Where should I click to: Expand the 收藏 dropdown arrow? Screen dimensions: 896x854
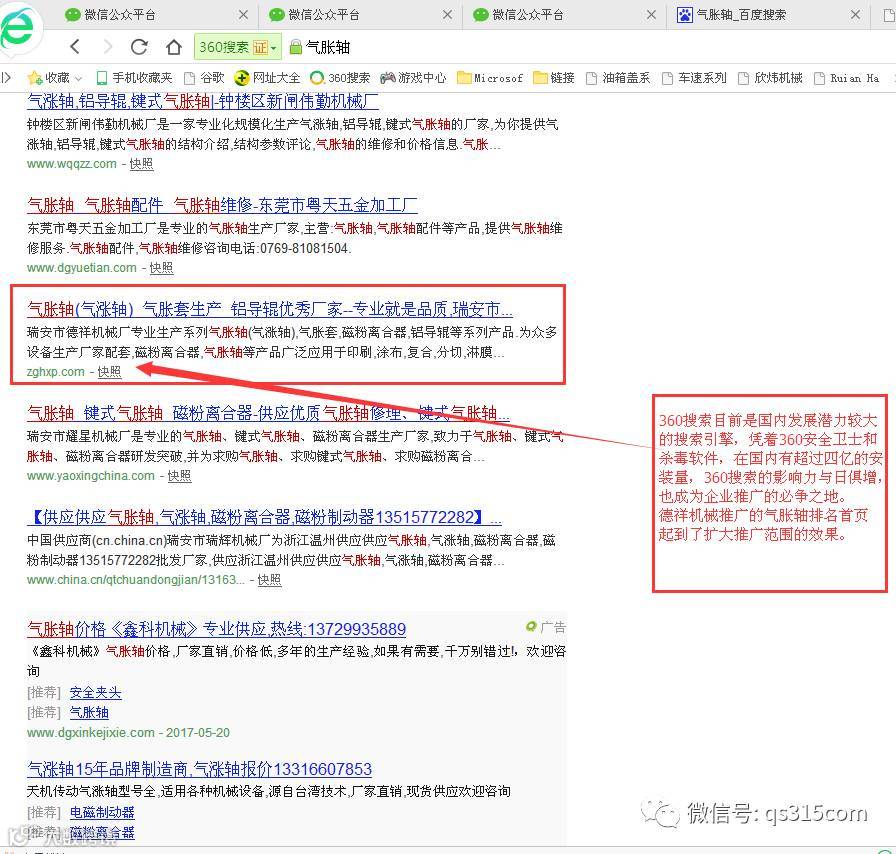(78, 78)
